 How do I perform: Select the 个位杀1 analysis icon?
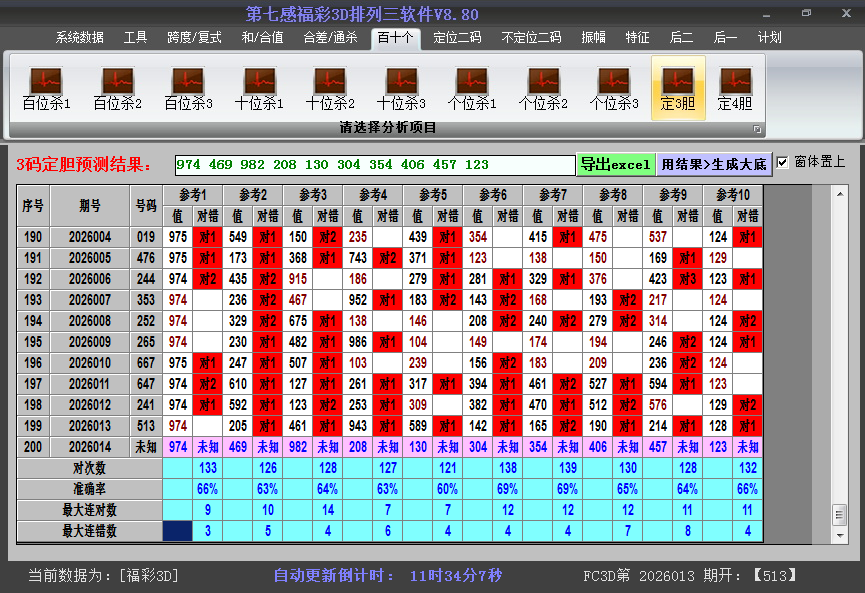click(472, 88)
